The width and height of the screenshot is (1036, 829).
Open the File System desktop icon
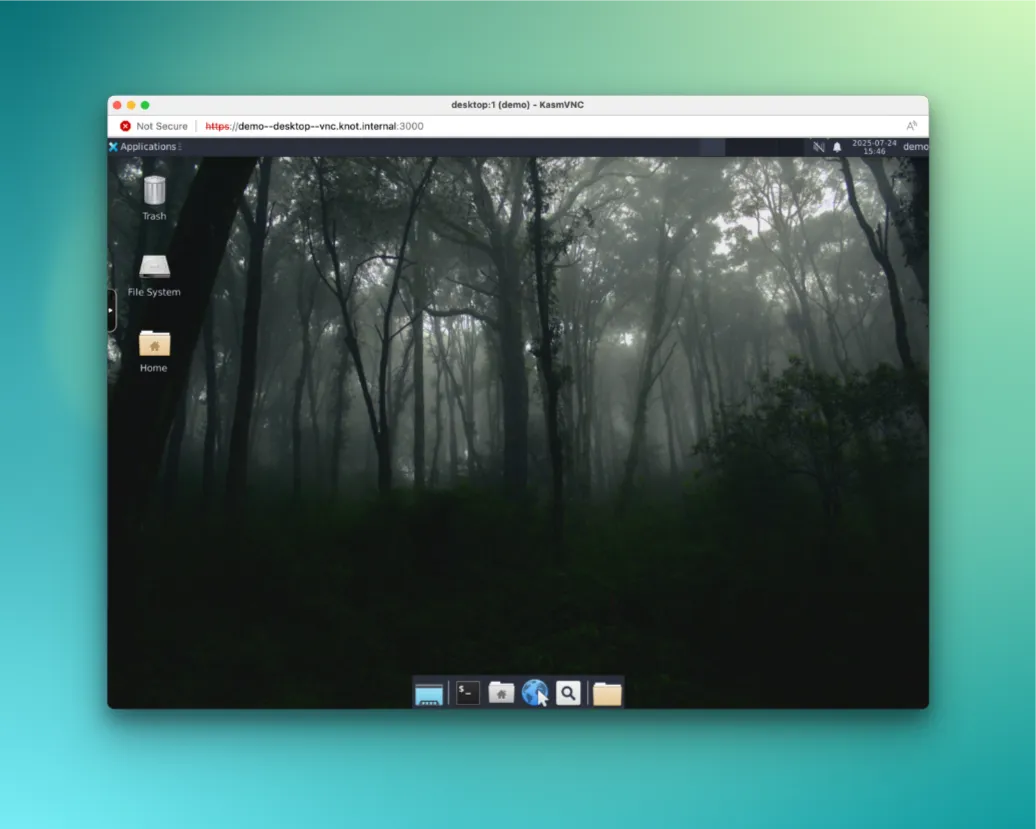(x=154, y=275)
